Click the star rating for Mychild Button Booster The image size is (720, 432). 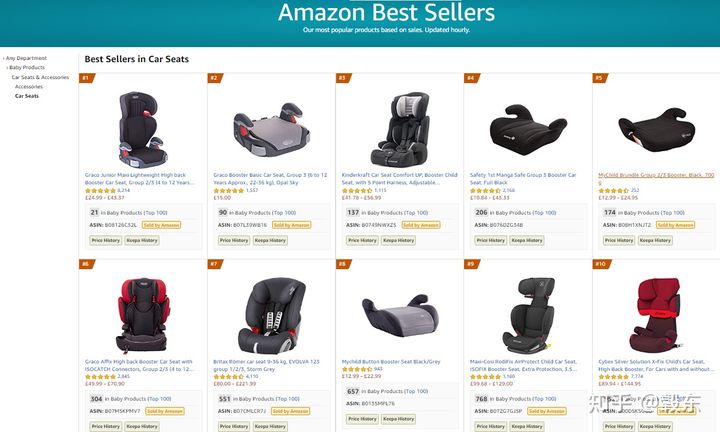[357, 369]
